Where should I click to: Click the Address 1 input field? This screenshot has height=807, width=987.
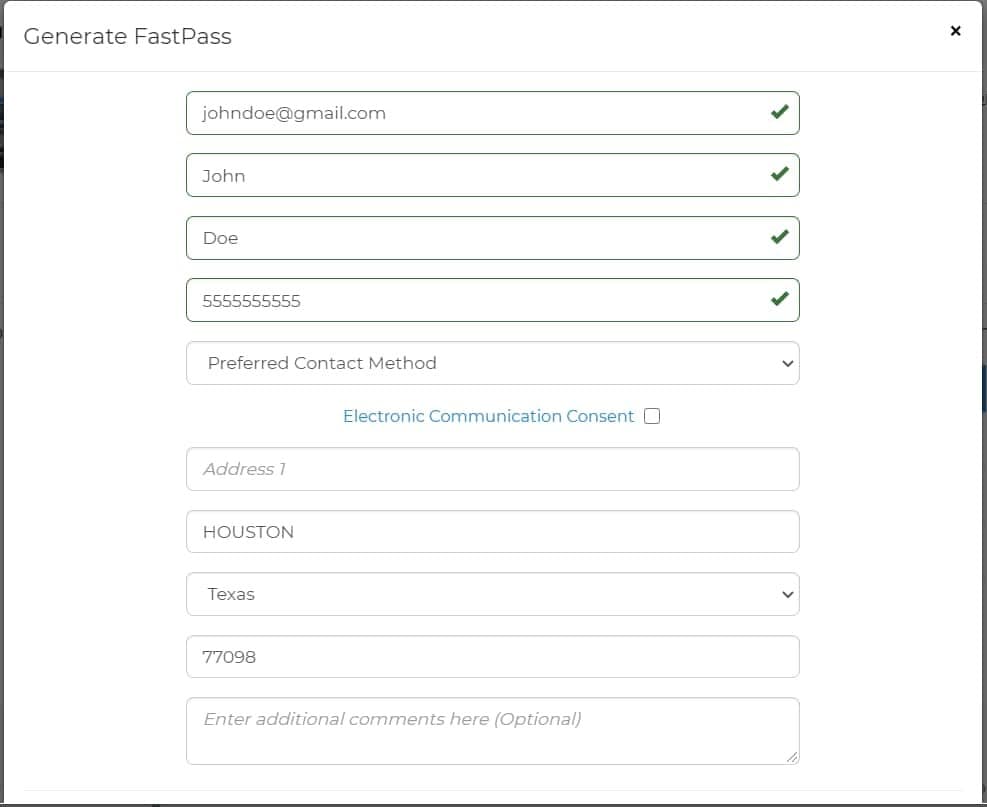click(x=492, y=469)
